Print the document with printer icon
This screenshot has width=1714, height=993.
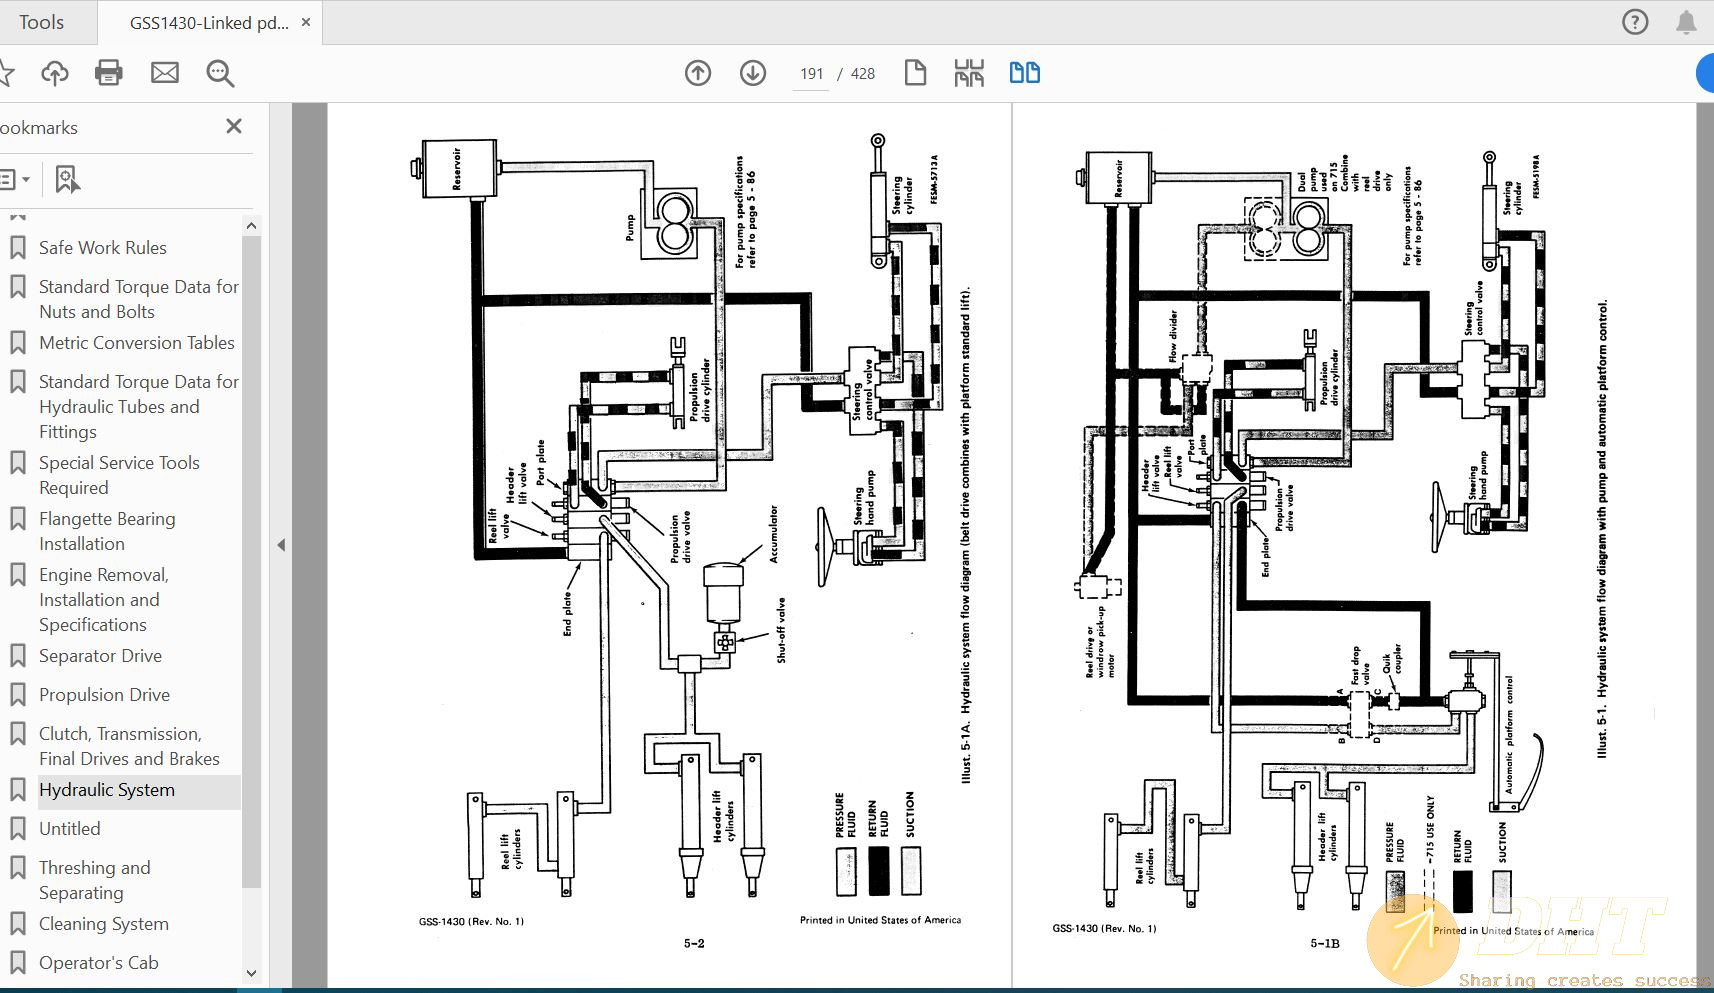pyautogui.click(x=109, y=73)
